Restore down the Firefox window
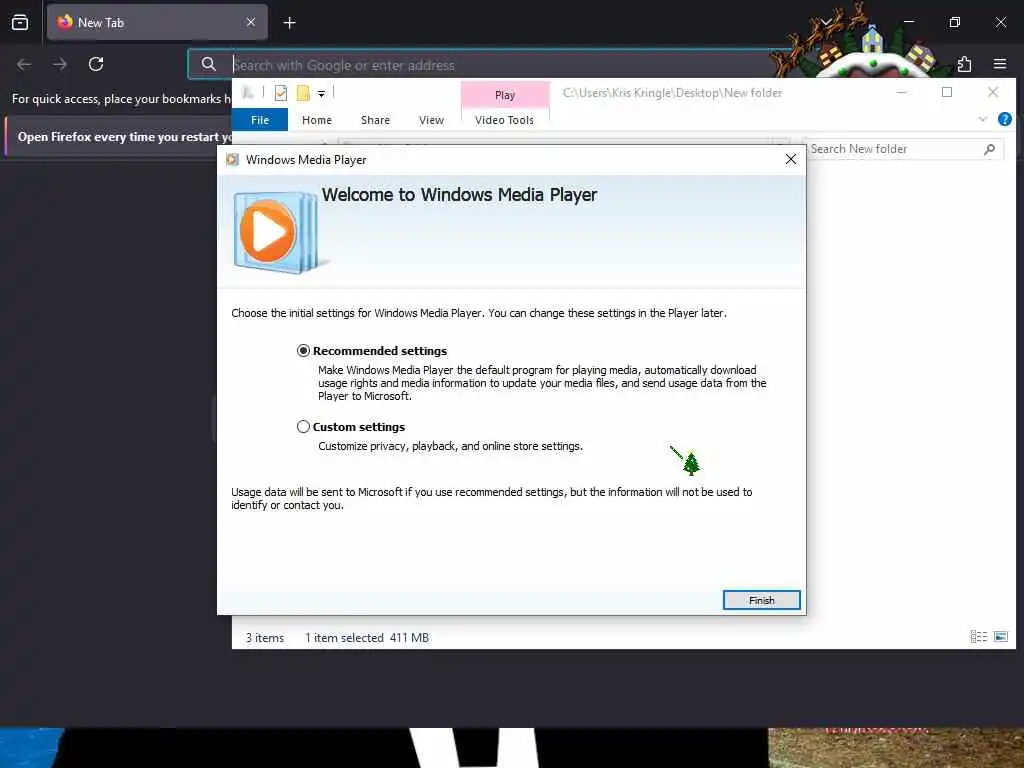 954,22
